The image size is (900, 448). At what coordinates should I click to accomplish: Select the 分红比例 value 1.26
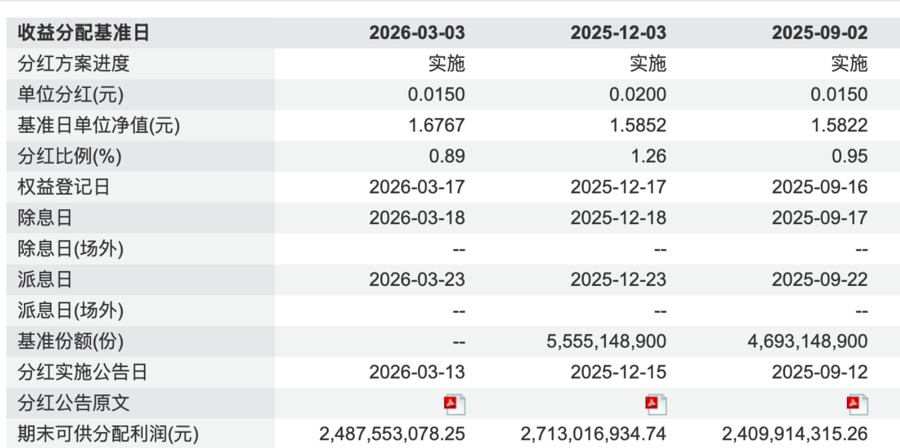(649, 157)
